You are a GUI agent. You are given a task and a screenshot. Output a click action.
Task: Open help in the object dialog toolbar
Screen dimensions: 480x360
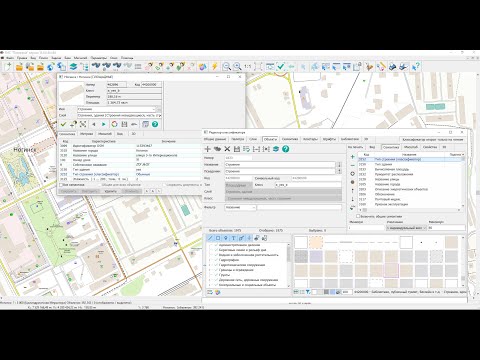155,124
